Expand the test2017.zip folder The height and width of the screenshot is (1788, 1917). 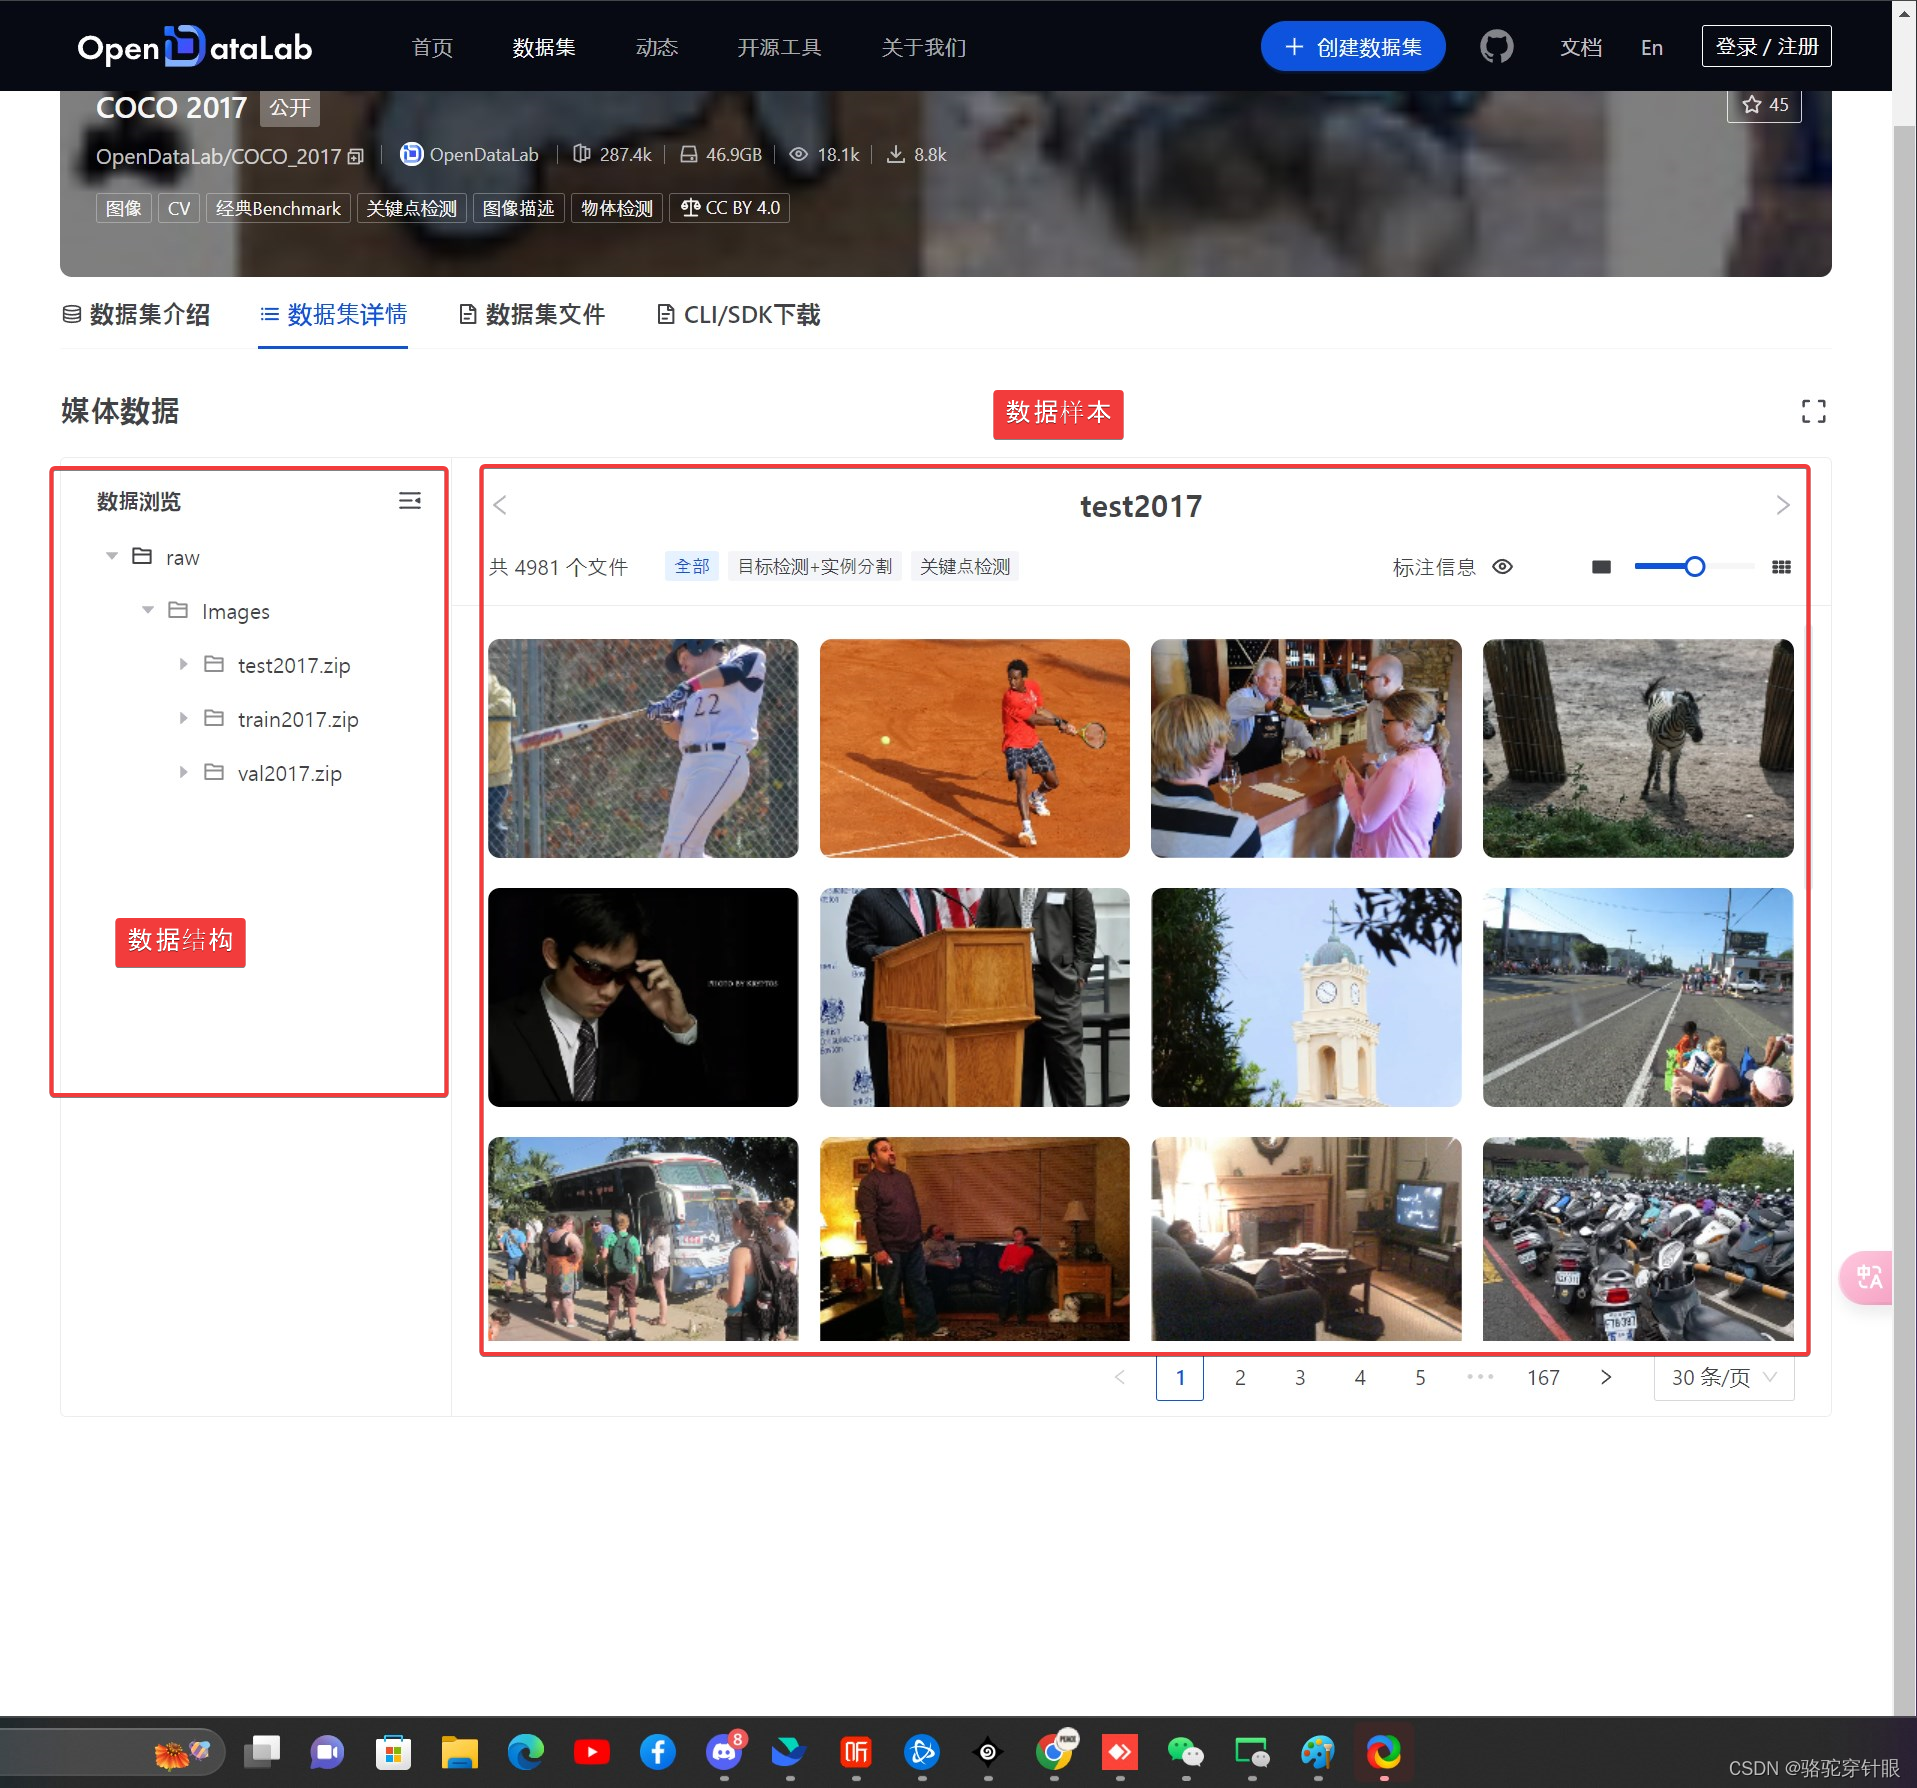tap(184, 664)
